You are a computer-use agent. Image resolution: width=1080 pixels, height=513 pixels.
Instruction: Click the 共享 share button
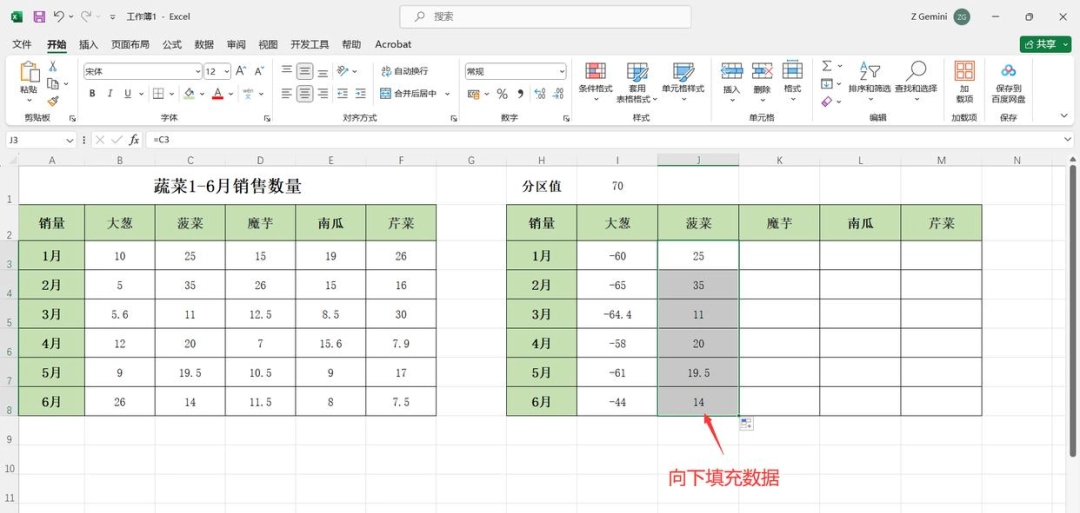1046,44
